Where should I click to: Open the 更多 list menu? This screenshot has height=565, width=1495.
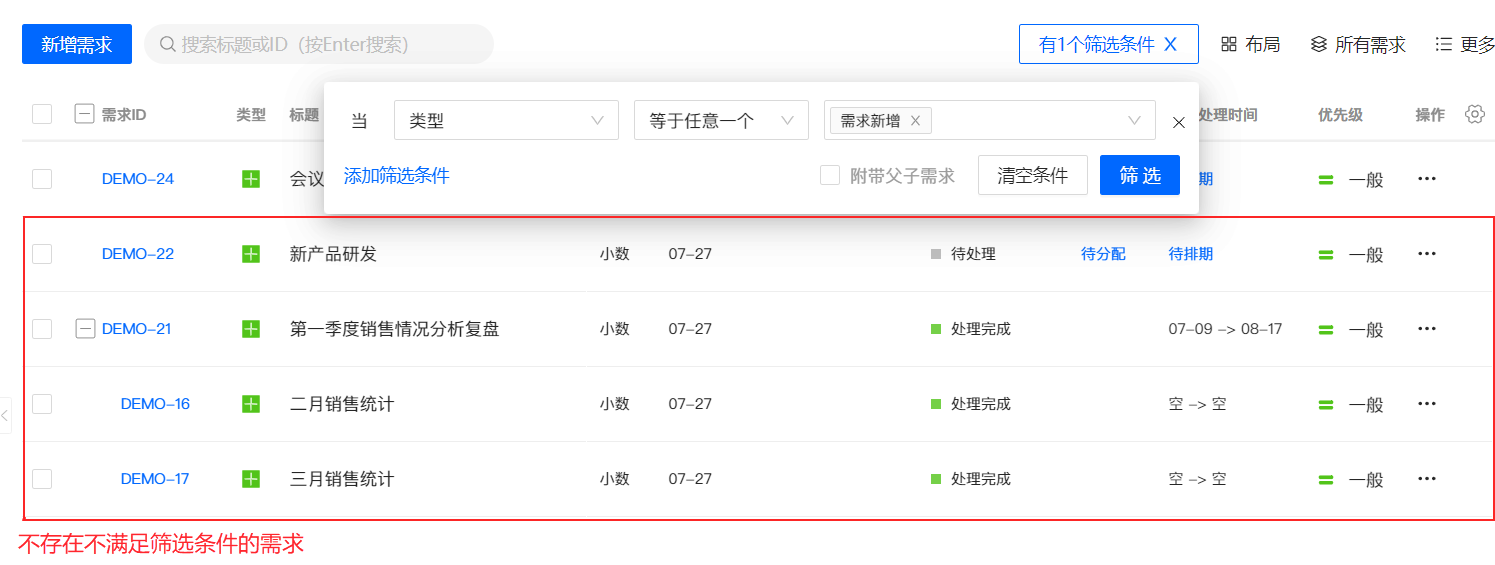click(1444, 44)
